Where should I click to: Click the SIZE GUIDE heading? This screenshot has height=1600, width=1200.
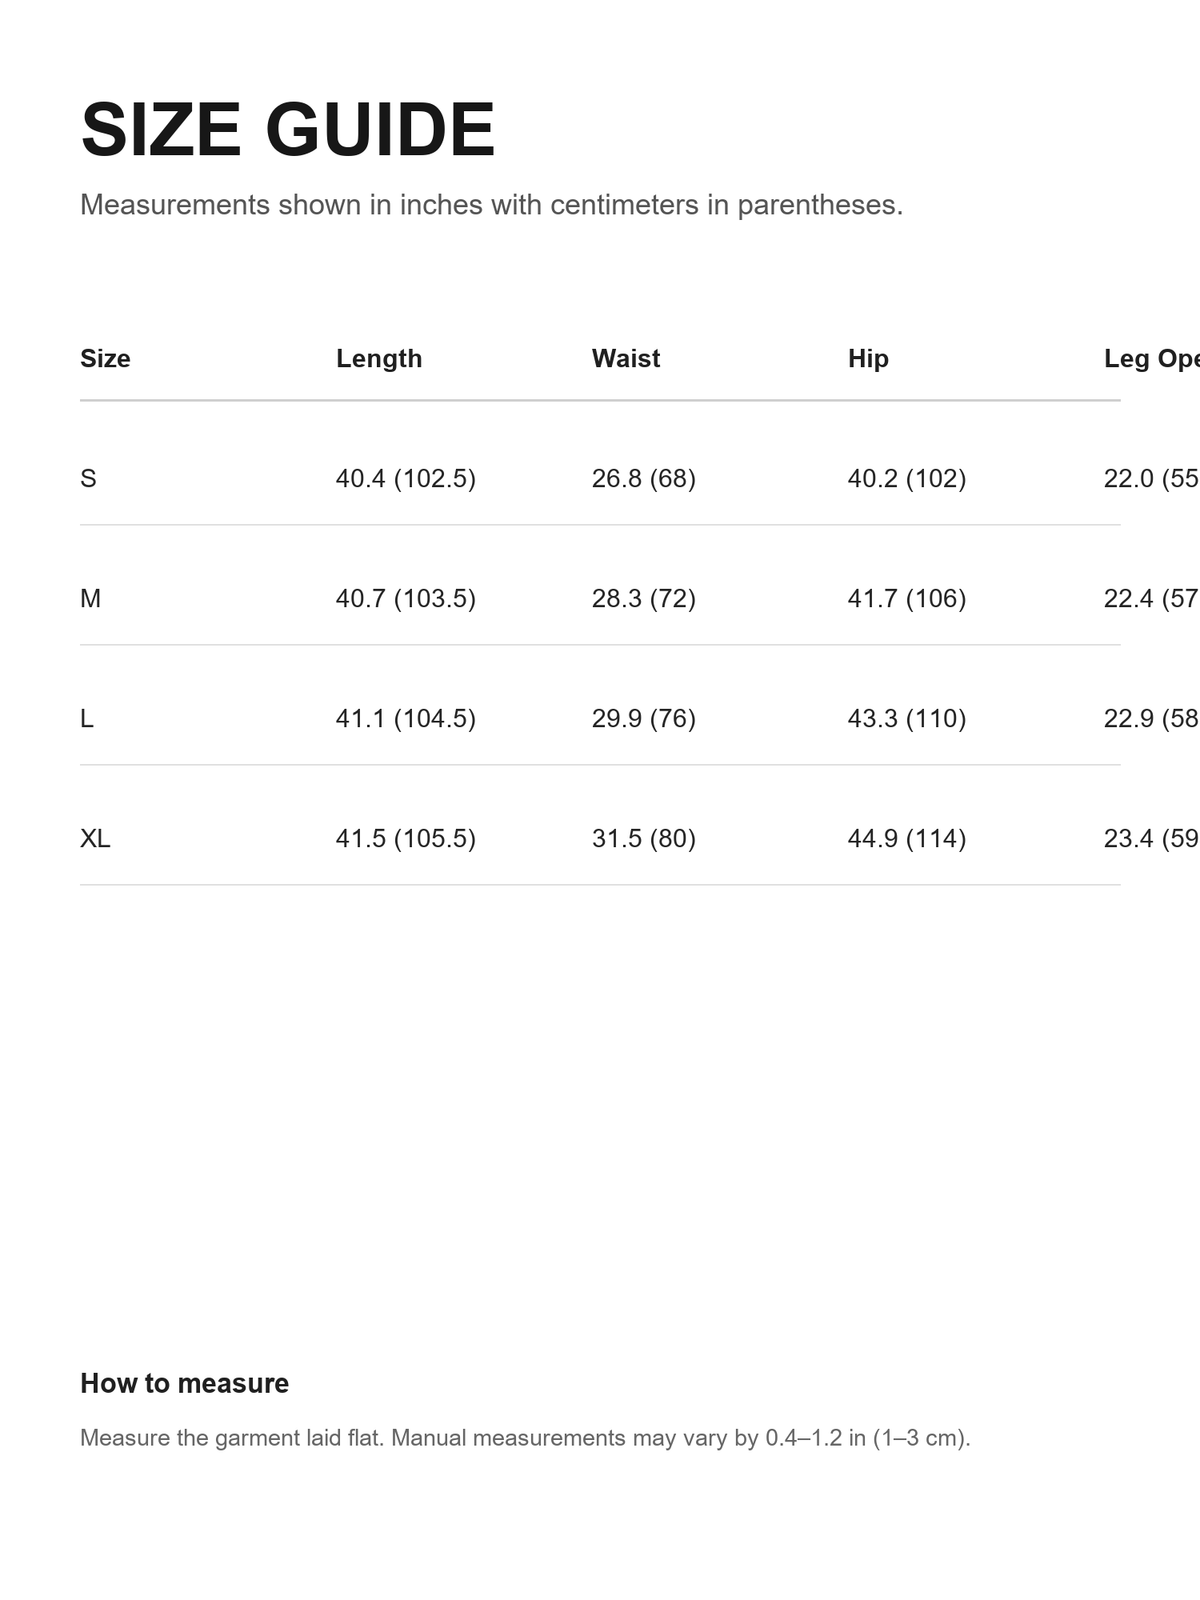(x=288, y=130)
